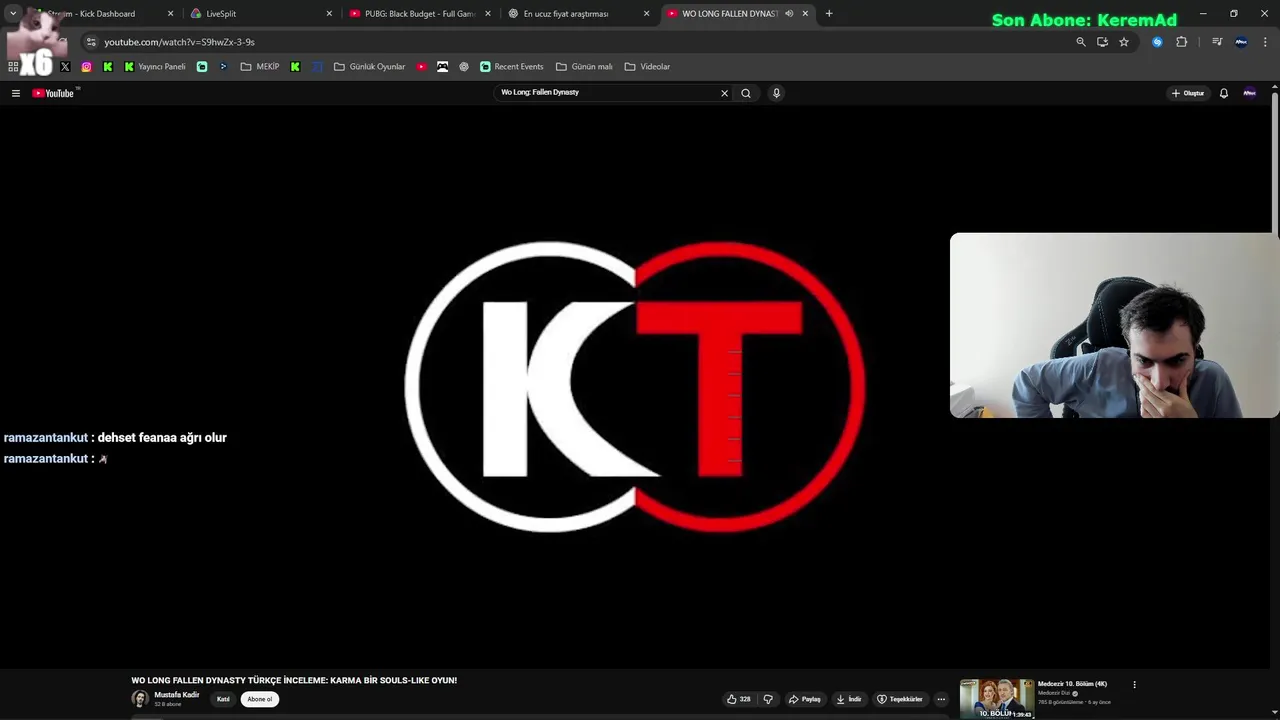Switch to the Kick Dashboard tab
The height and width of the screenshot is (720, 1280).
click(x=100, y=14)
